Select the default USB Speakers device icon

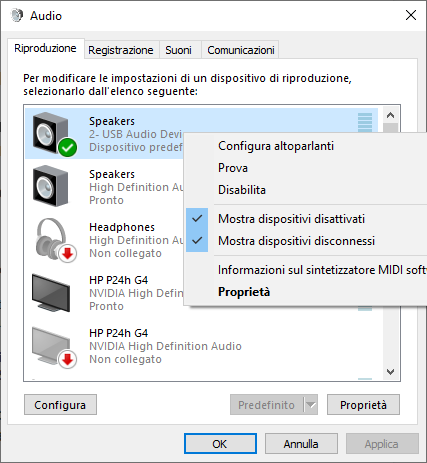tap(51, 133)
